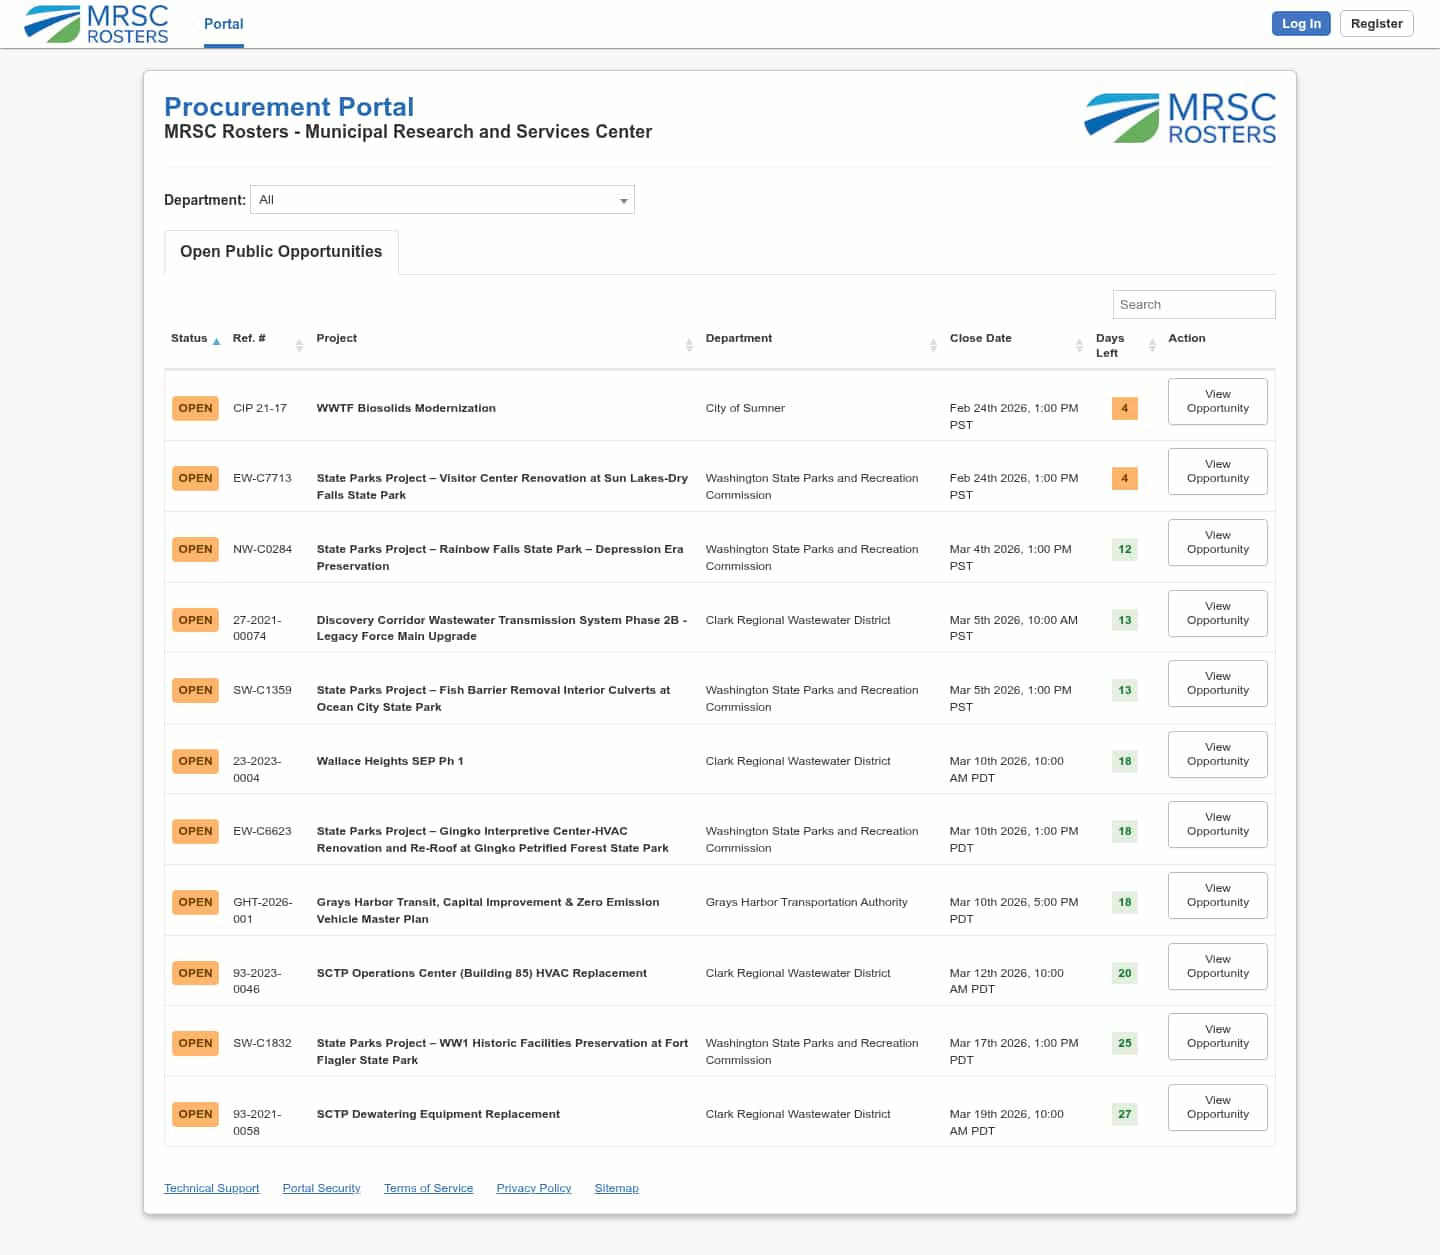View opportunity for SCTP Dewatering Equipment Replacement
This screenshot has width=1440, height=1255.
[x=1217, y=1108]
